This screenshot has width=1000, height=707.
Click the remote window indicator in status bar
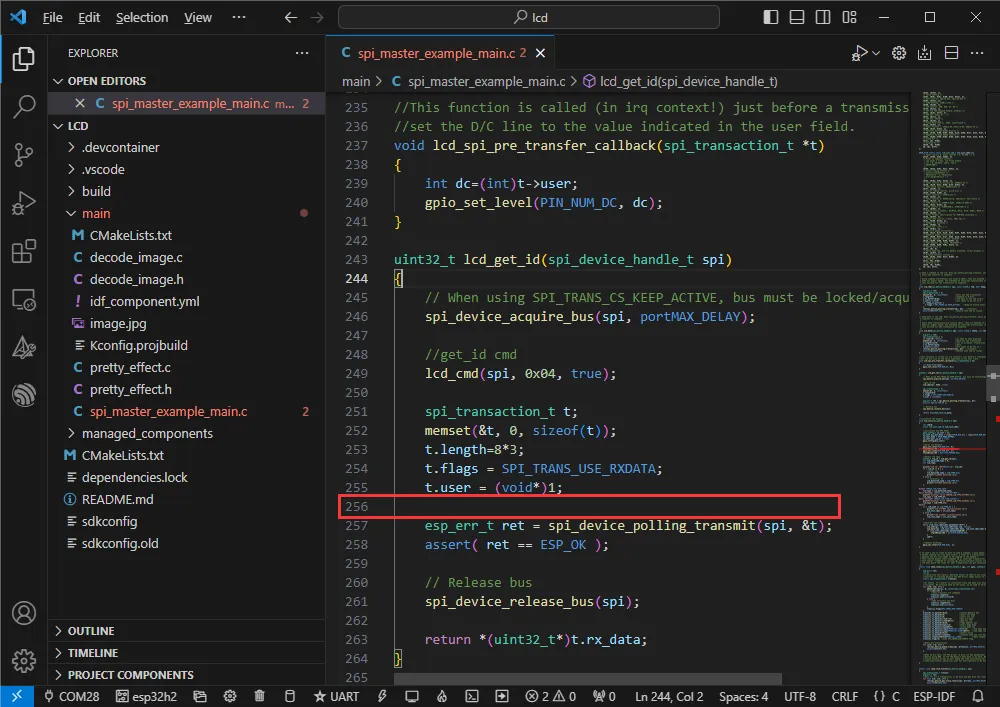(x=17, y=696)
